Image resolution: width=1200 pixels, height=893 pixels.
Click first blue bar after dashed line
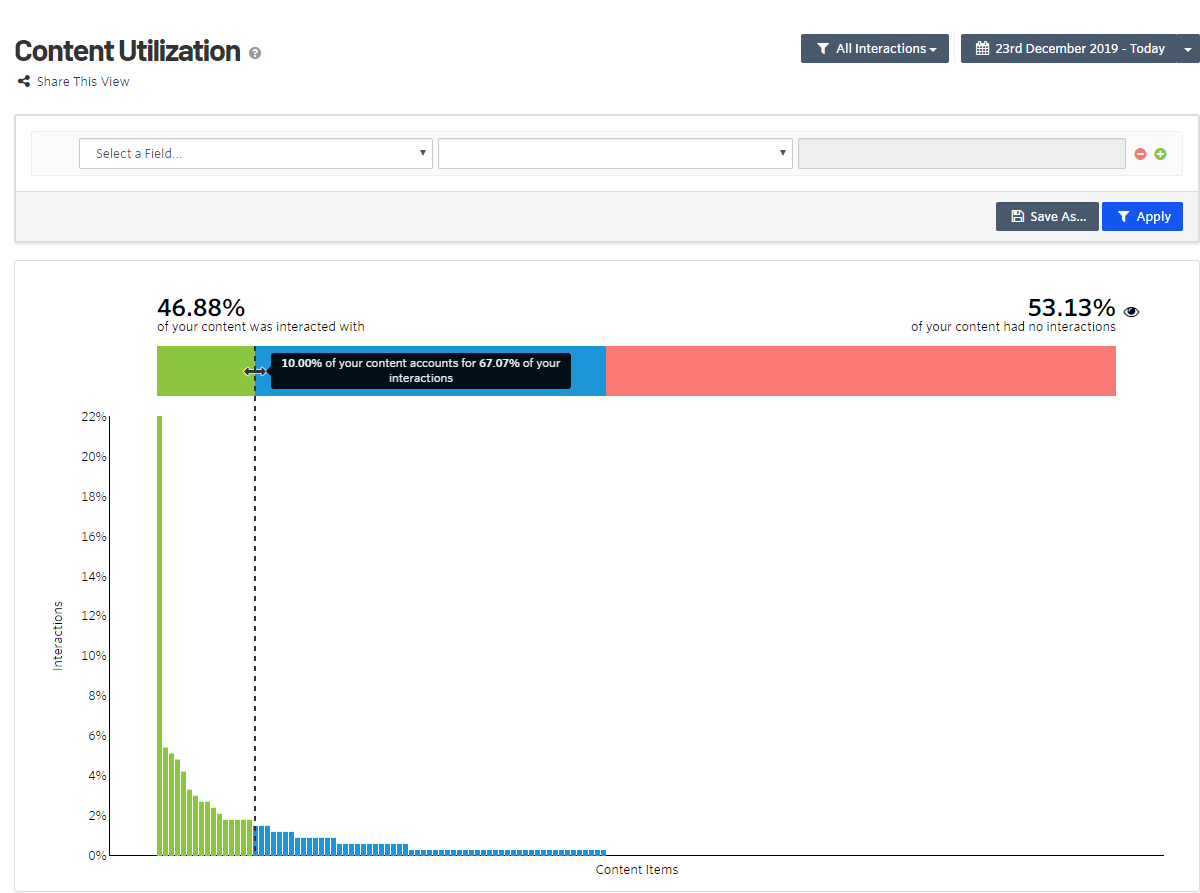point(258,841)
